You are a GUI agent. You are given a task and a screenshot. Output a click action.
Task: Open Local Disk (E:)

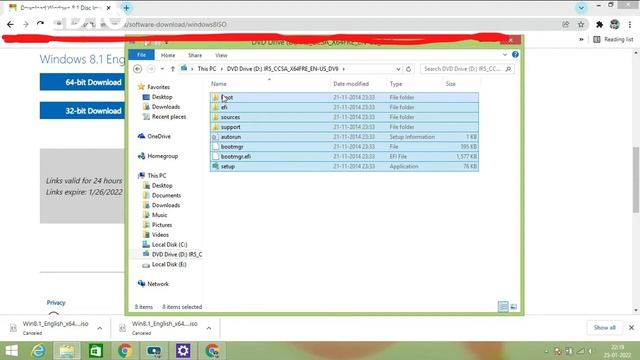coord(164,264)
